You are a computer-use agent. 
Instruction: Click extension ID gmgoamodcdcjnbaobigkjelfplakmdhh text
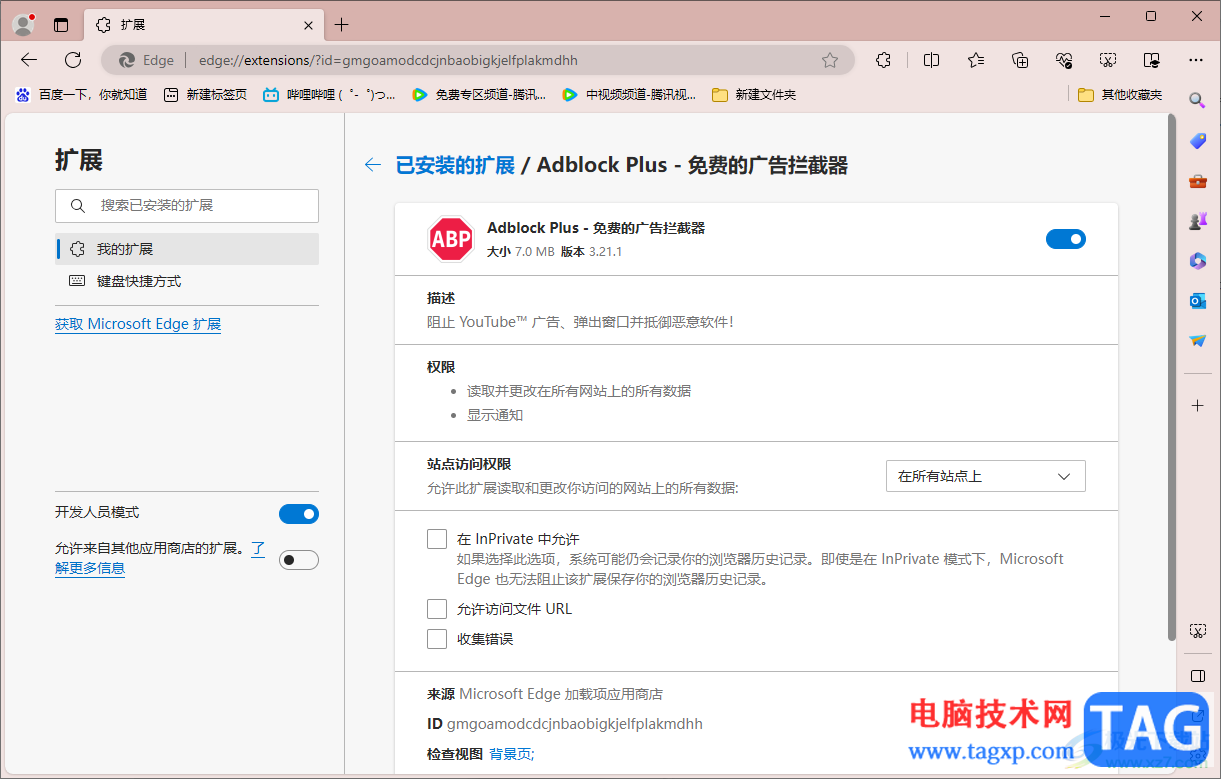pos(574,724)
